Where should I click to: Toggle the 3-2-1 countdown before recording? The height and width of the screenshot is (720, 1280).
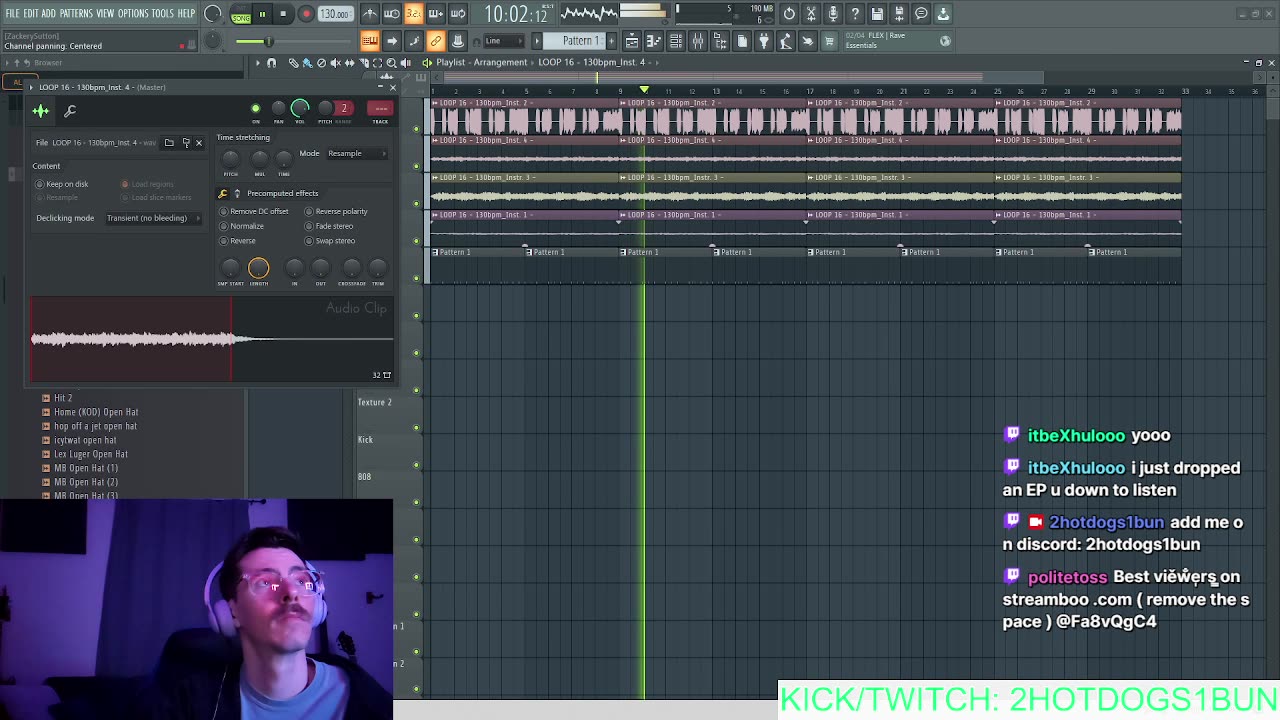click(413, 14)
